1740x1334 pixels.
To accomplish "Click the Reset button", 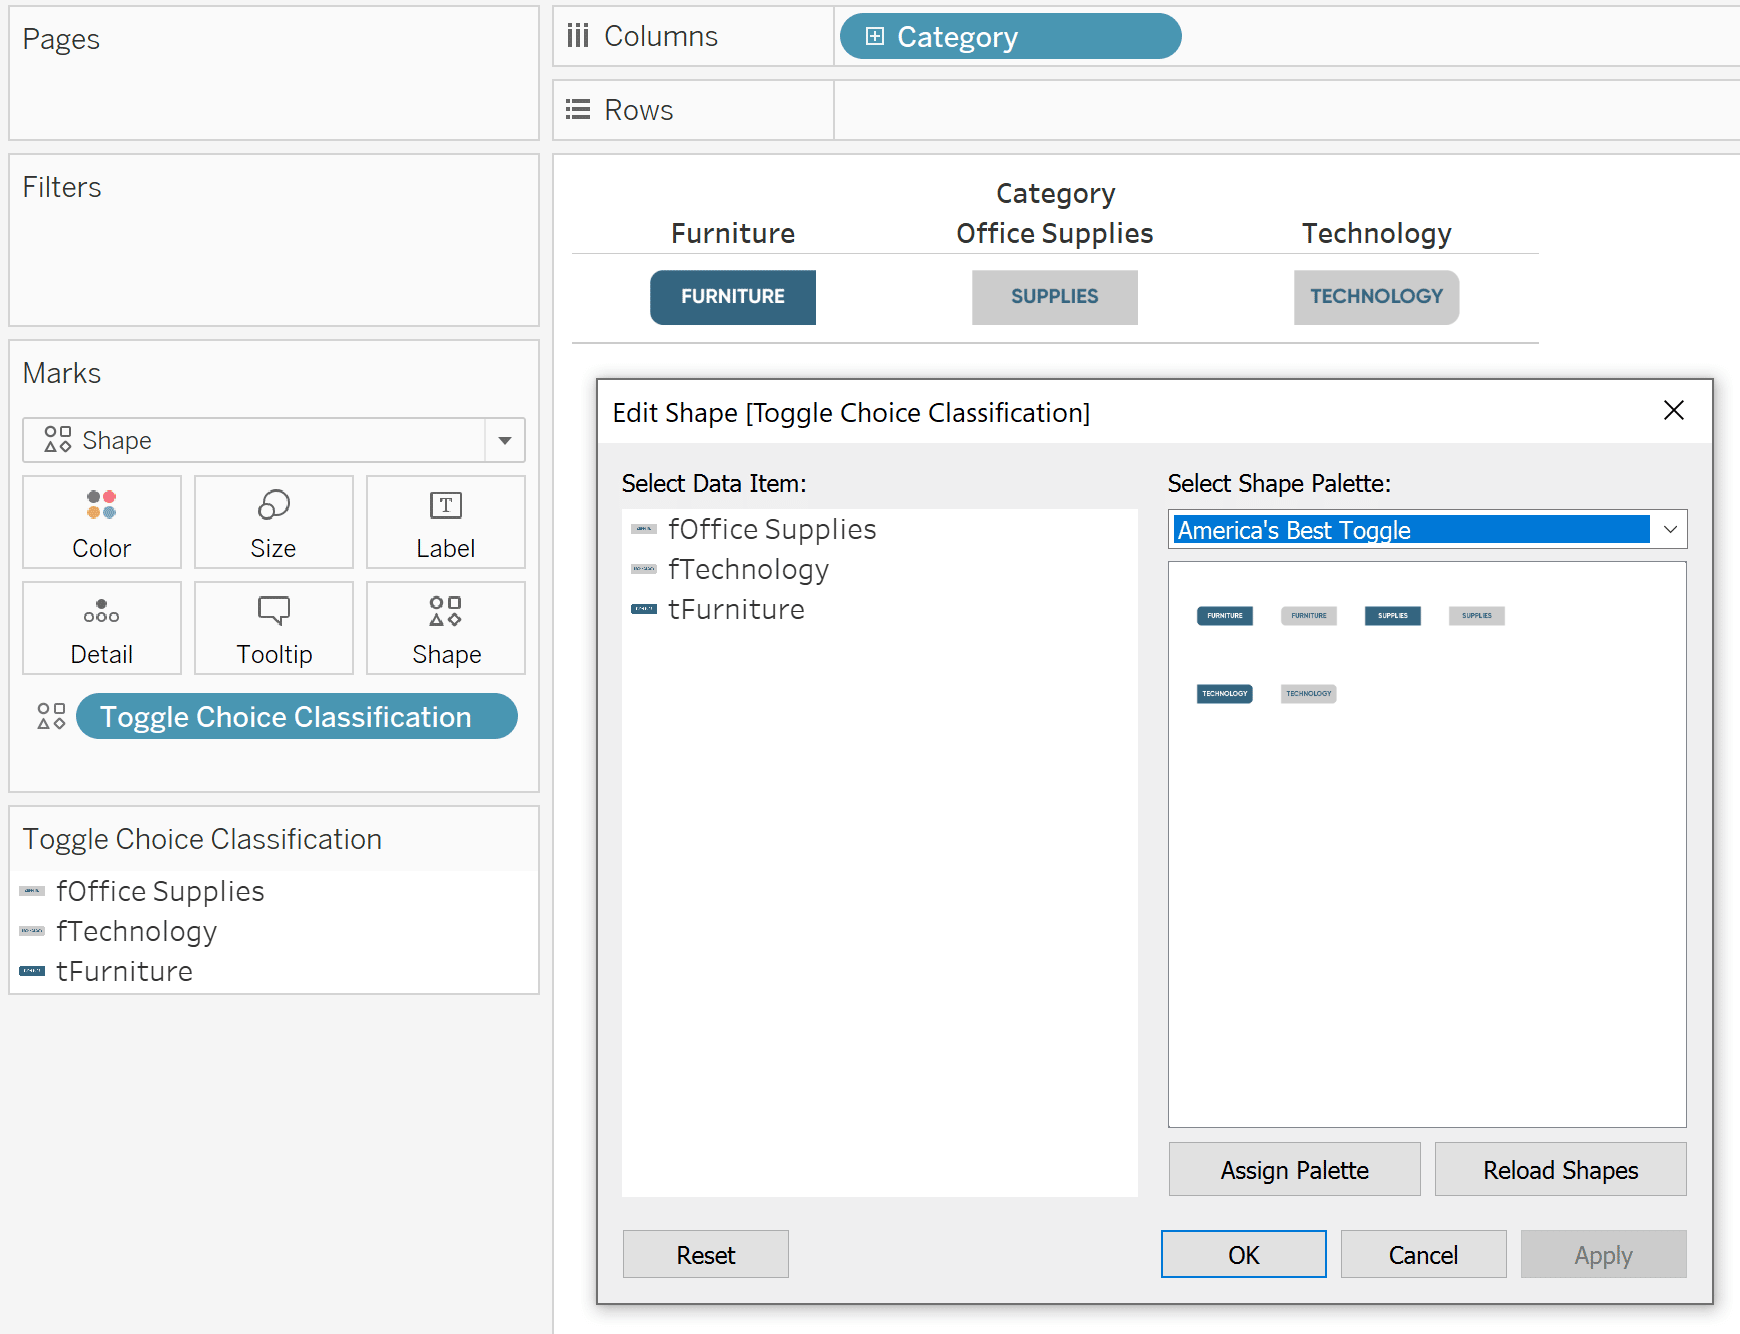I will 706,1254.
